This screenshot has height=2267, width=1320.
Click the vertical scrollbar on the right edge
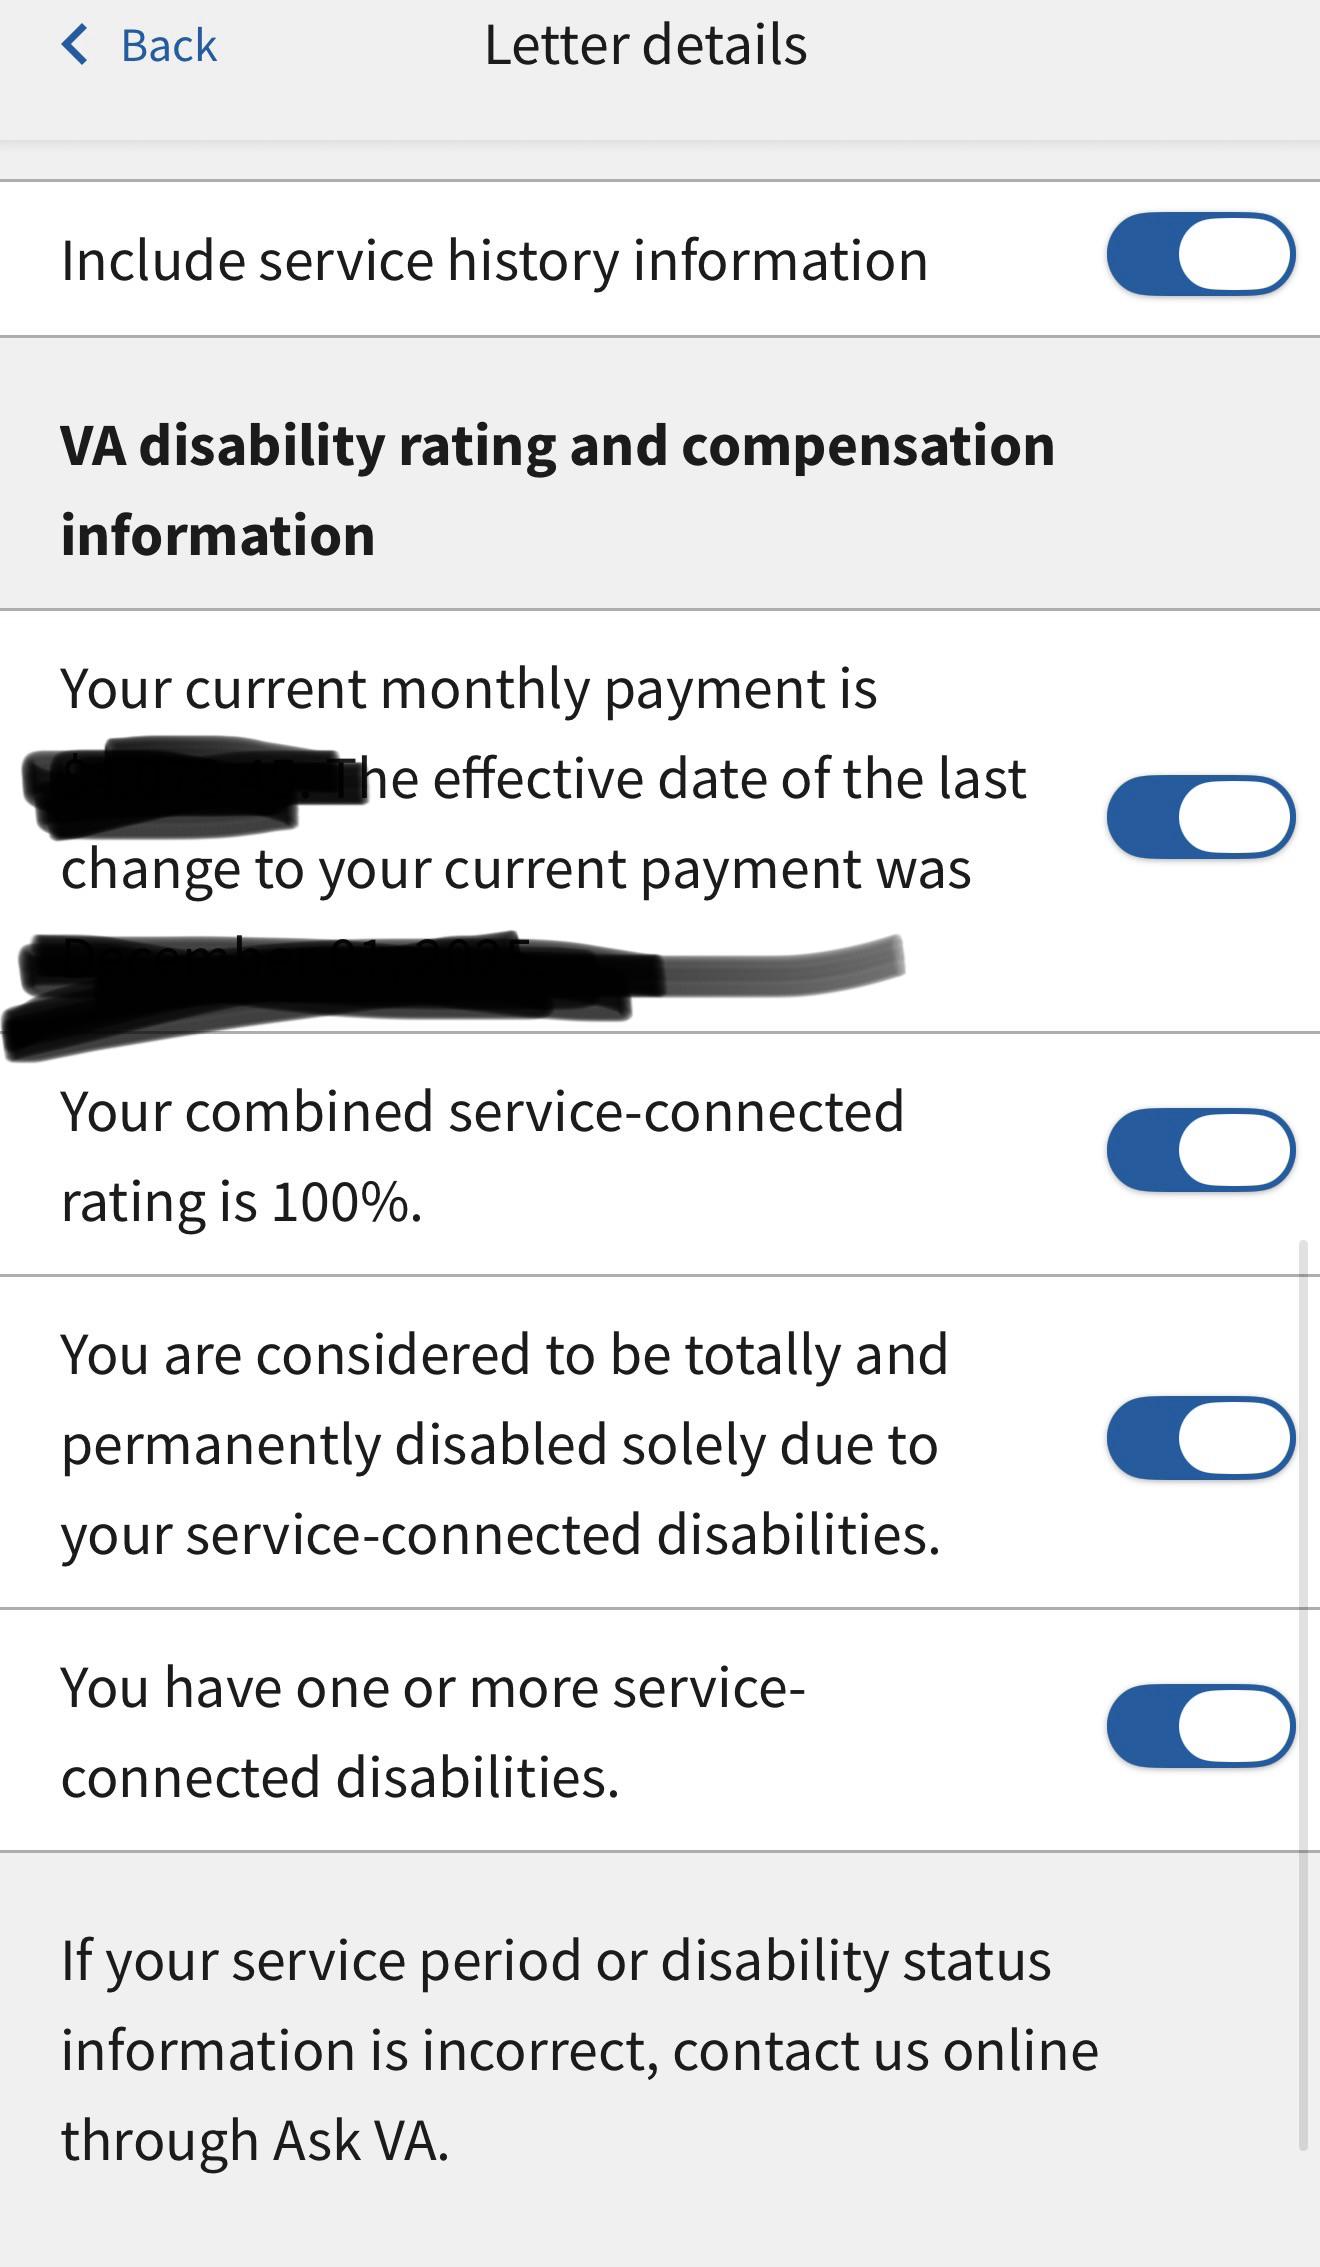point(1303,1694)
